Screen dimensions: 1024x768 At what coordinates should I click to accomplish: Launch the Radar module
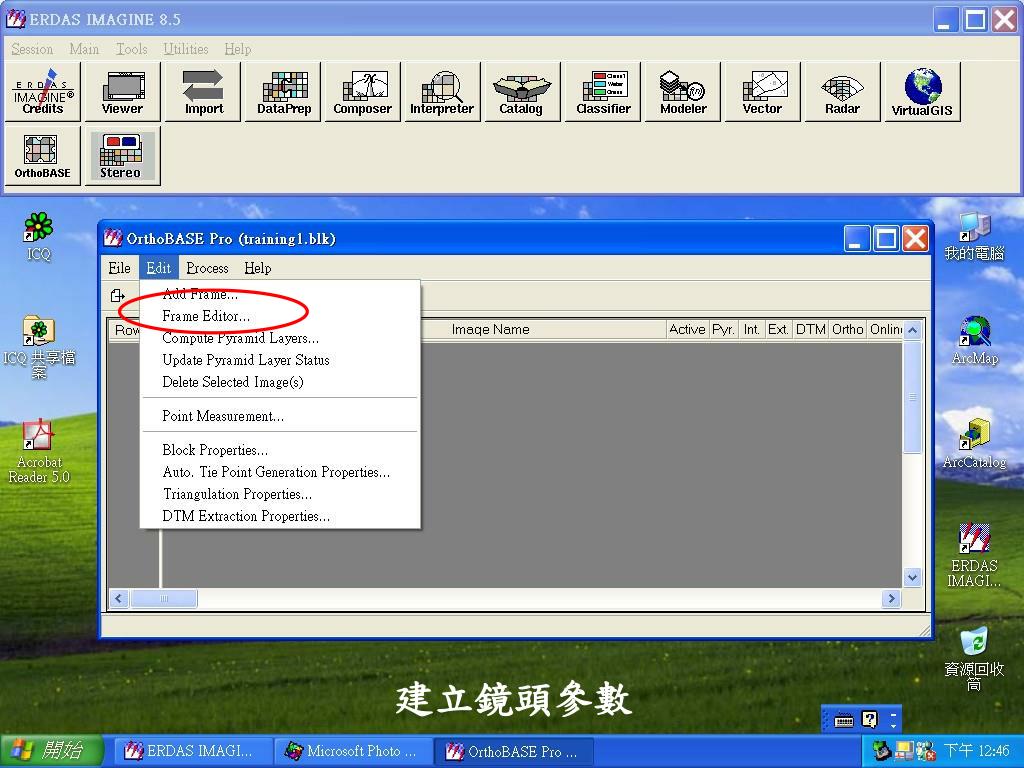point(842,92)
